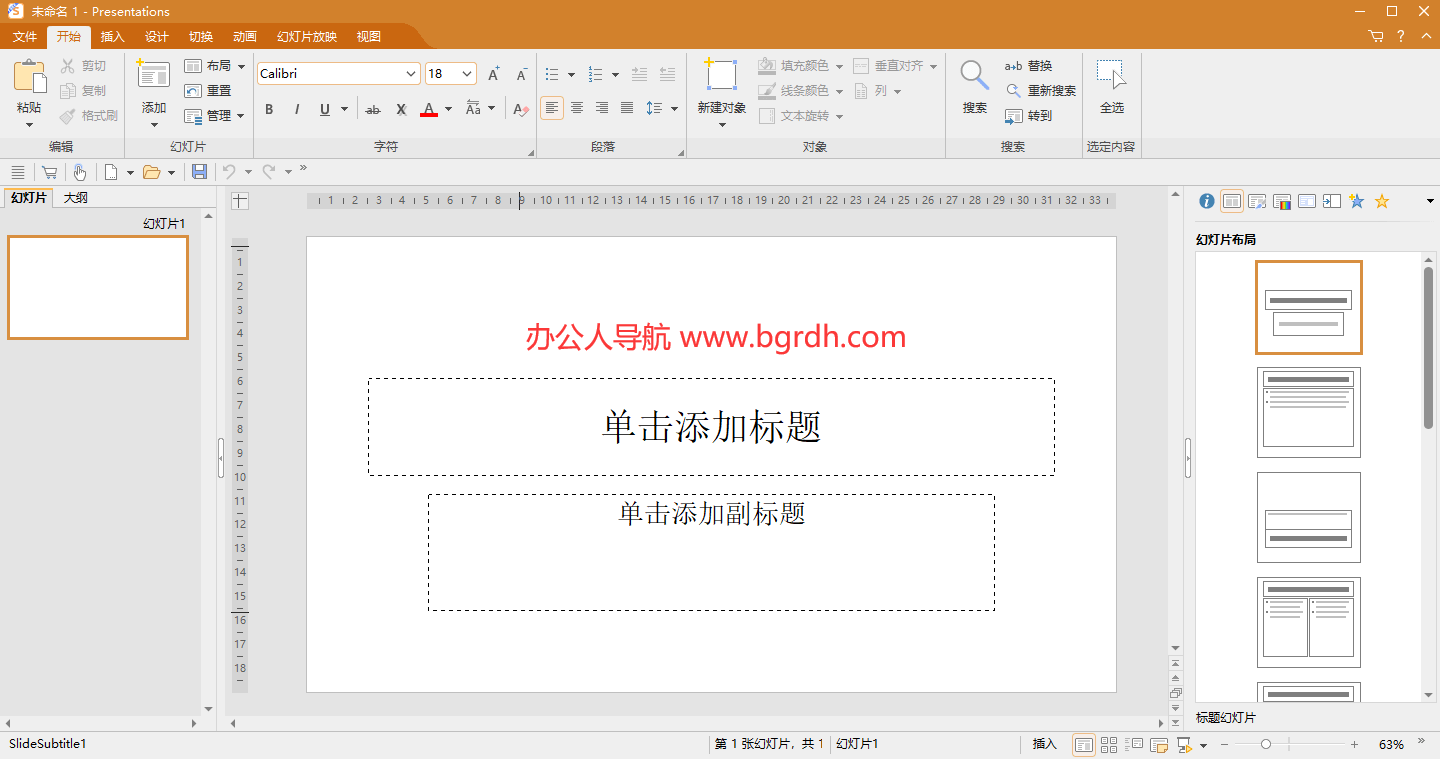The image size is (1440, 759).
Task: Toggle bold formatting
Action: (x=268, y=109)
